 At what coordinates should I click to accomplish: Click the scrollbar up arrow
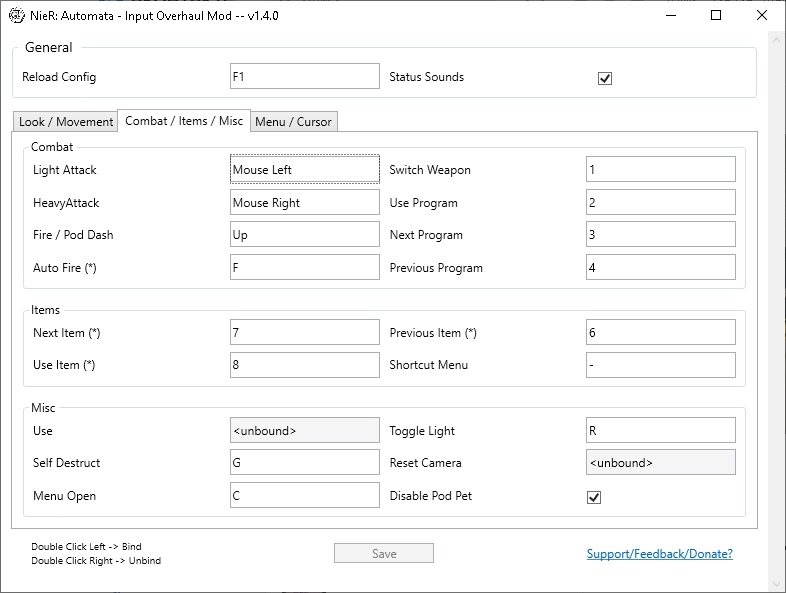coord(777,40)
